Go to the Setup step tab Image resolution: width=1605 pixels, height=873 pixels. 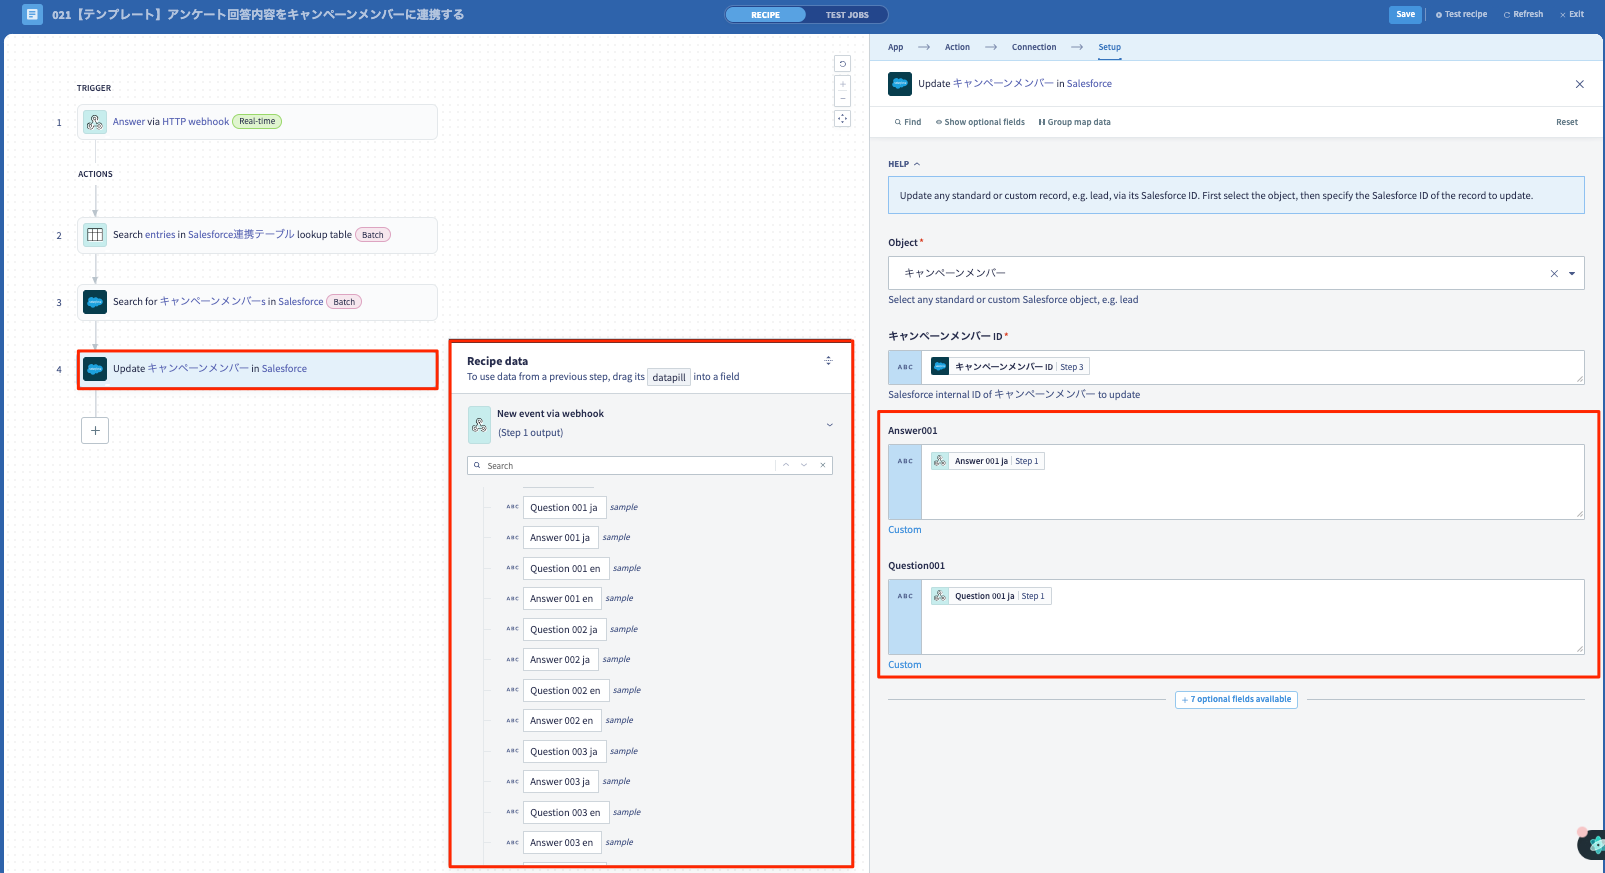tap(1110, 47)
